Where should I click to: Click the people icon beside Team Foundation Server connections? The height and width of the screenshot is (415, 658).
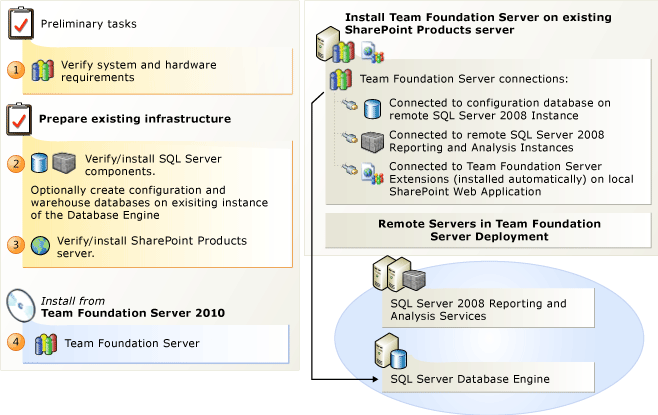point(341,79)
